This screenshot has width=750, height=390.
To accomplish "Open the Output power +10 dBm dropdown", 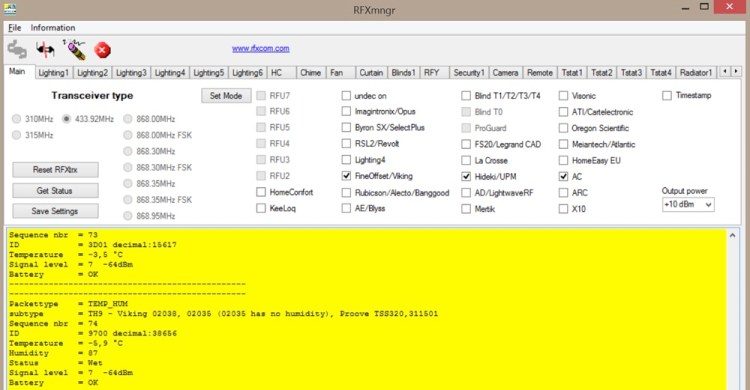I will (x=688, y=204).
